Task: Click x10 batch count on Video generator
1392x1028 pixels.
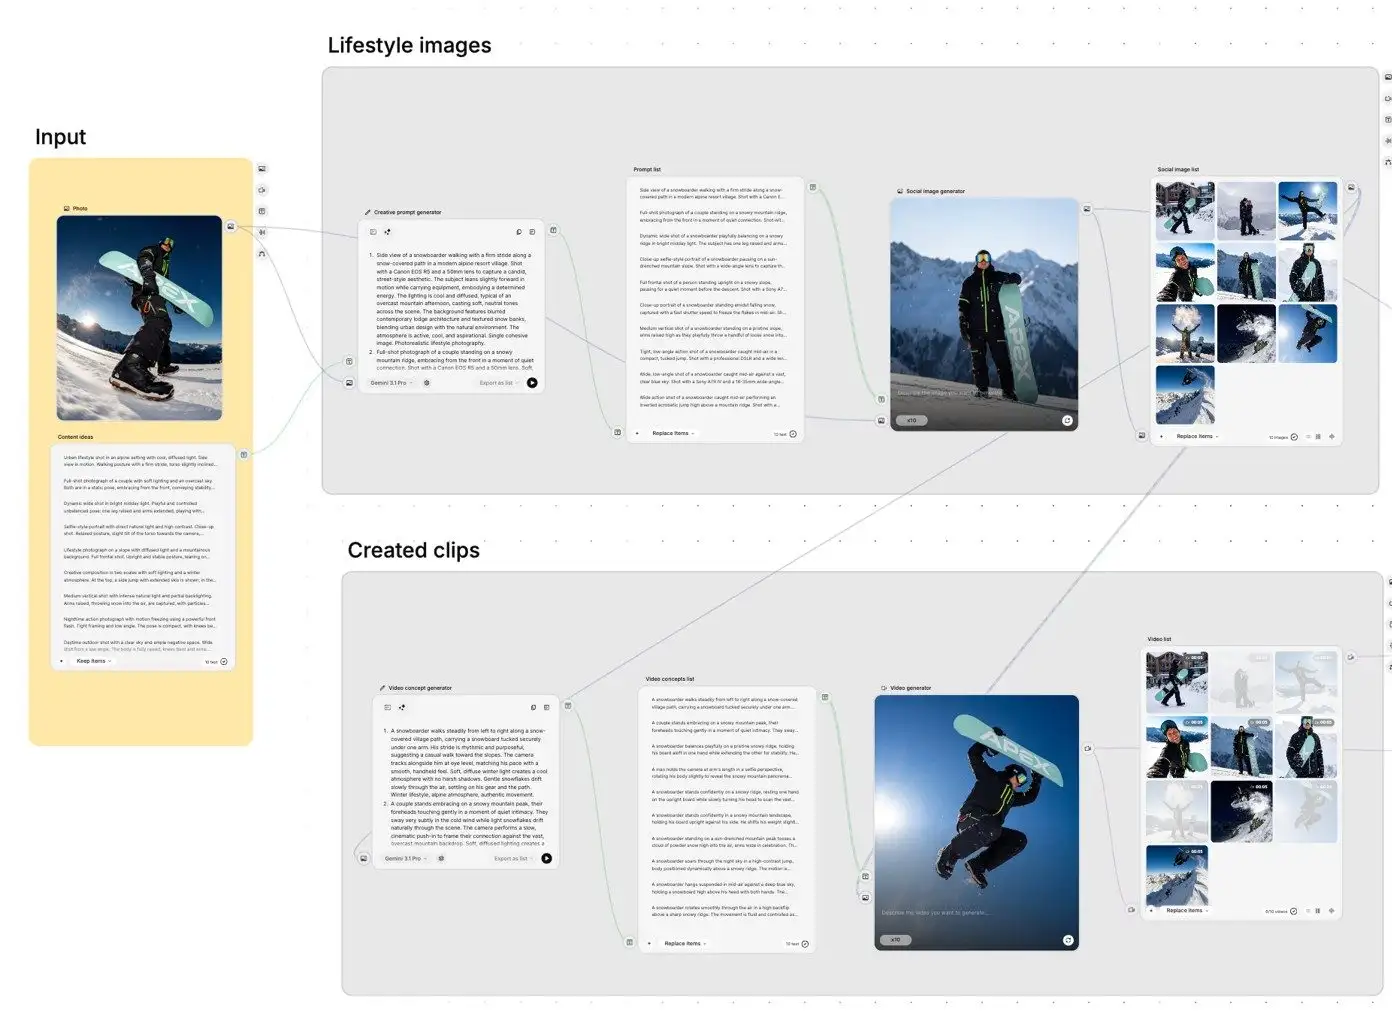Action: tap(896, 940)
